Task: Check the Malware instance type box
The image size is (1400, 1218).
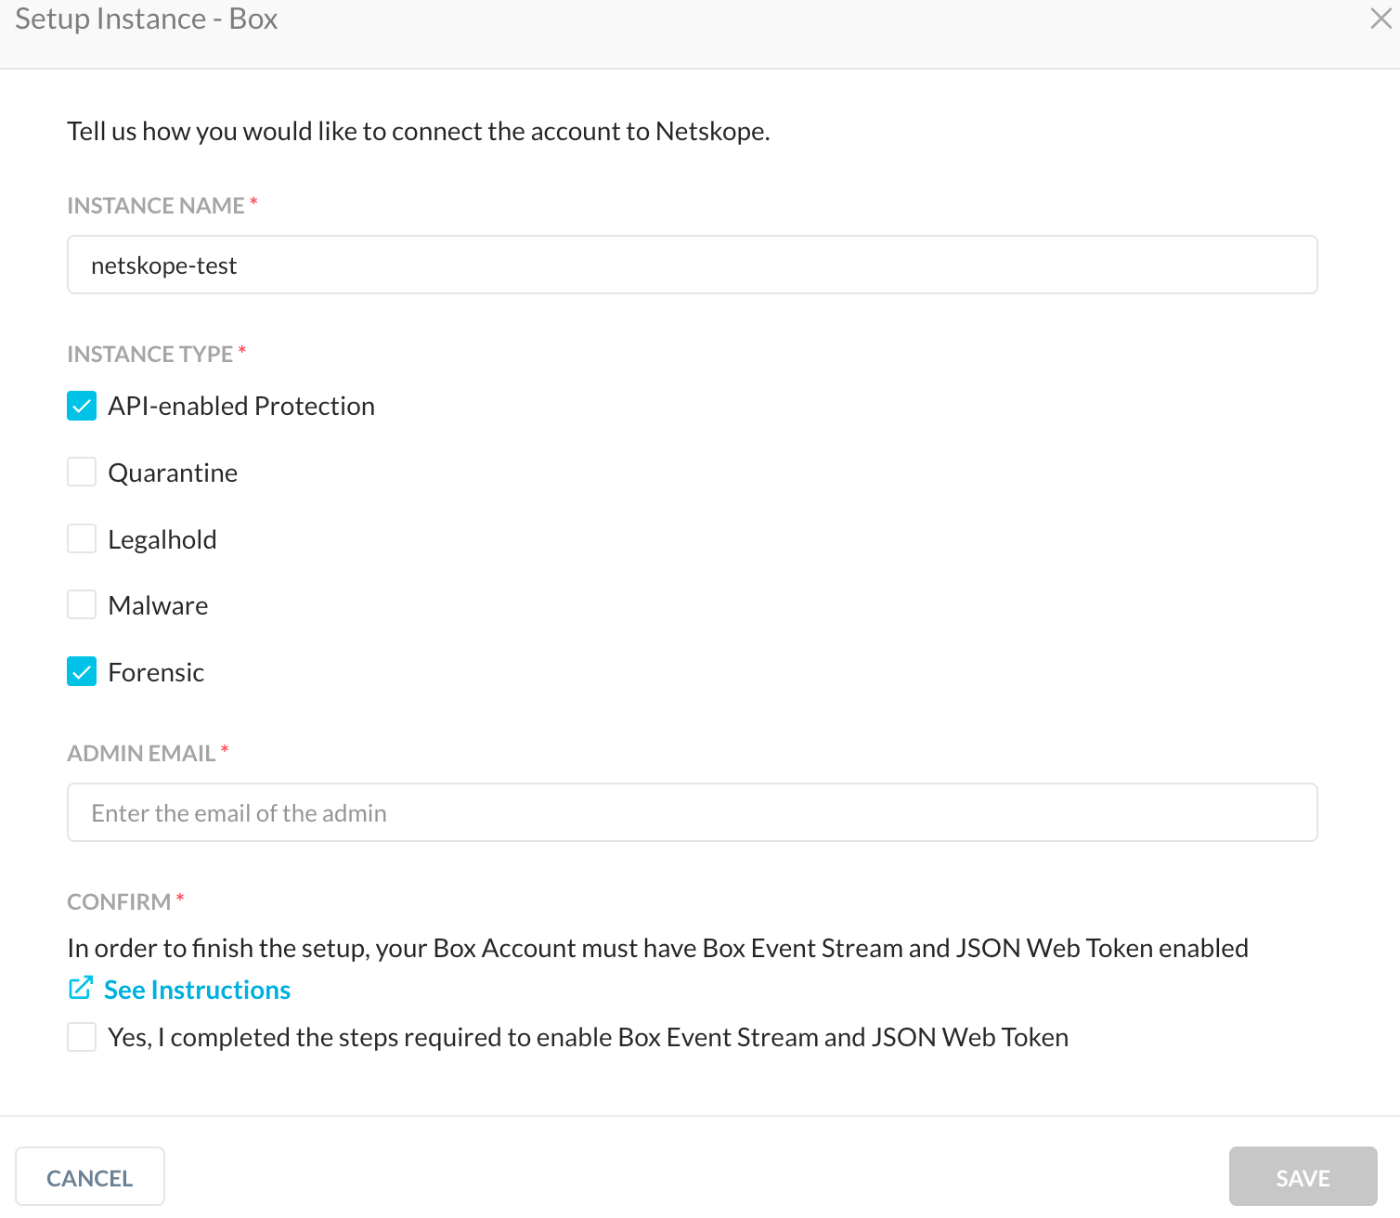Action: [82, 605]
